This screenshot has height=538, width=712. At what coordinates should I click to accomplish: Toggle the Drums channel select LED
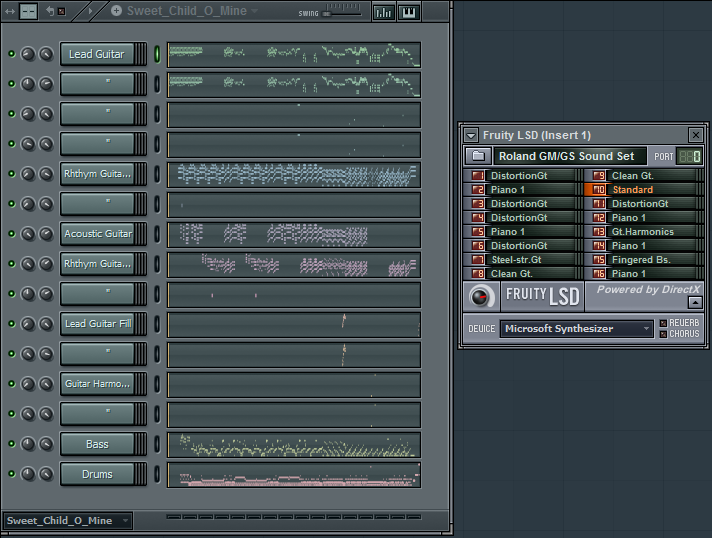pos(157,474)
